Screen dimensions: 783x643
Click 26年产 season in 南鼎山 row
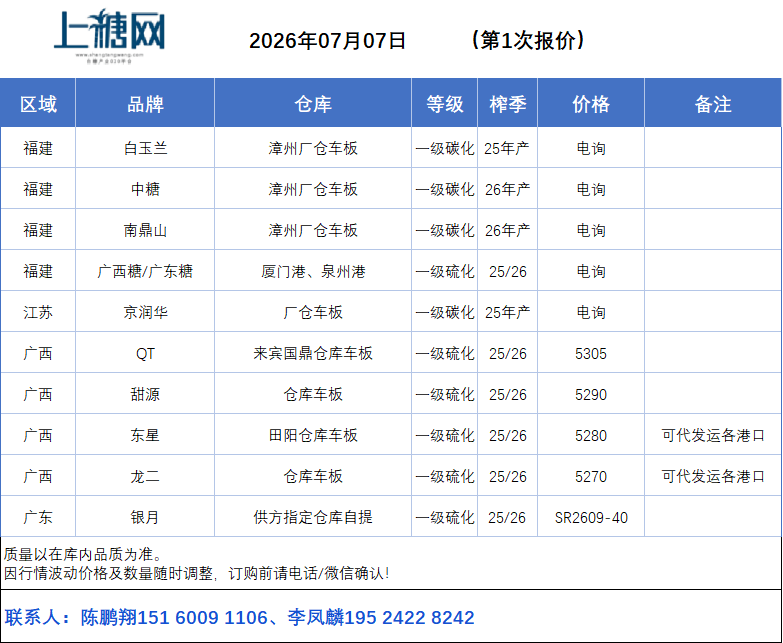[507, 230]
